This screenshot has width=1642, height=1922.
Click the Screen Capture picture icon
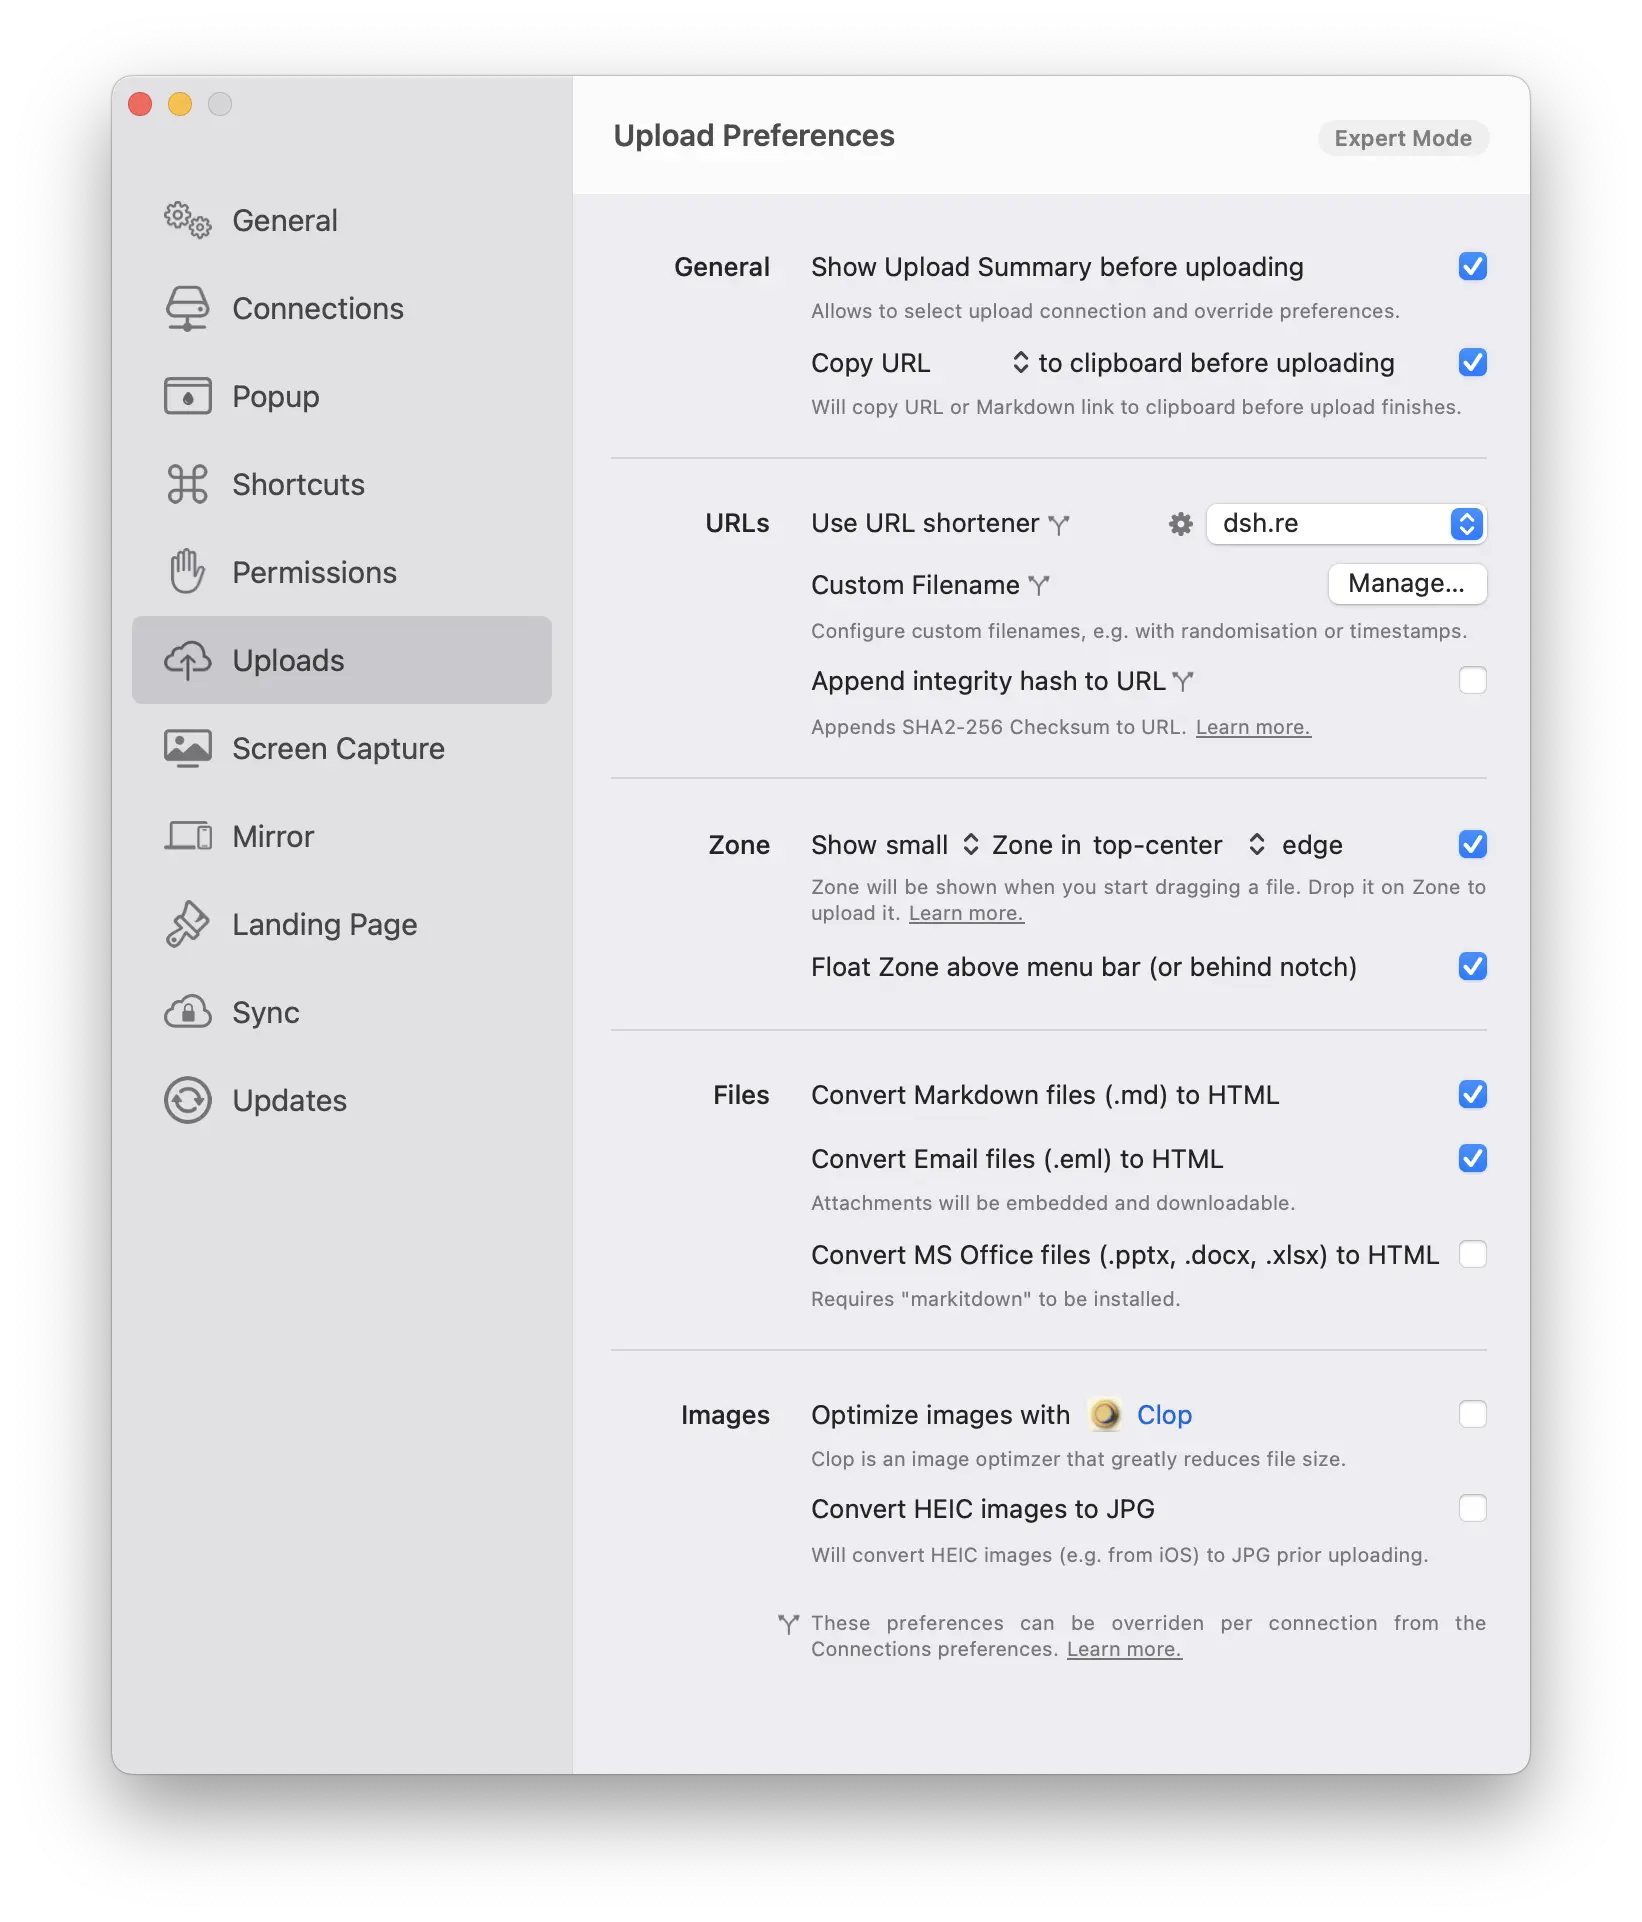[187, 748]
